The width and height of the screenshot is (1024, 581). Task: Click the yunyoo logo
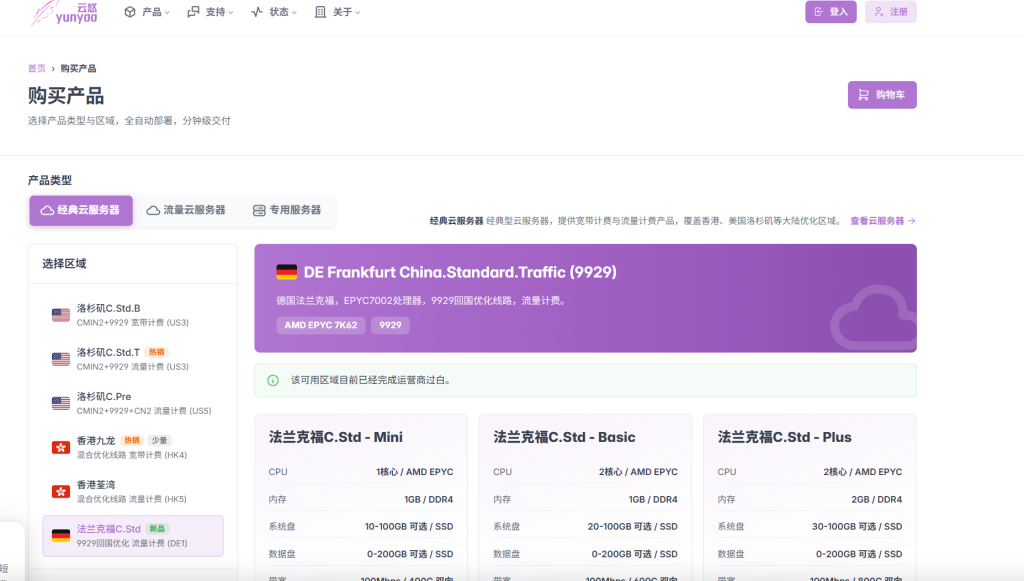coord(64,12)
